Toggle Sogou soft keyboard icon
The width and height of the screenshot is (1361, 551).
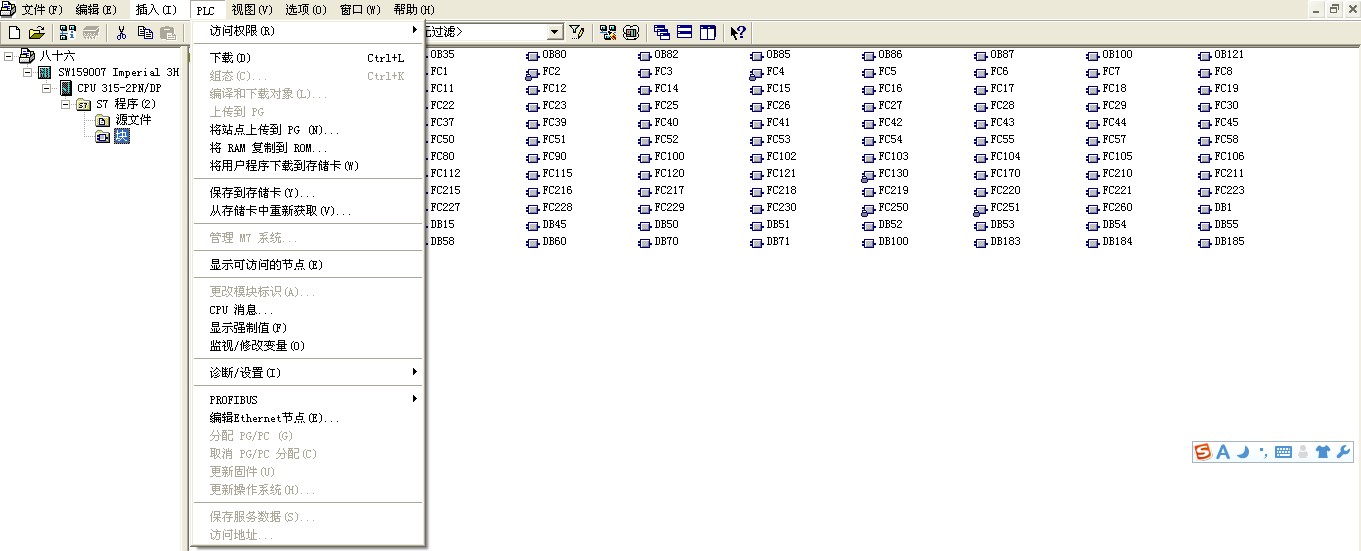coord(1283,452)
